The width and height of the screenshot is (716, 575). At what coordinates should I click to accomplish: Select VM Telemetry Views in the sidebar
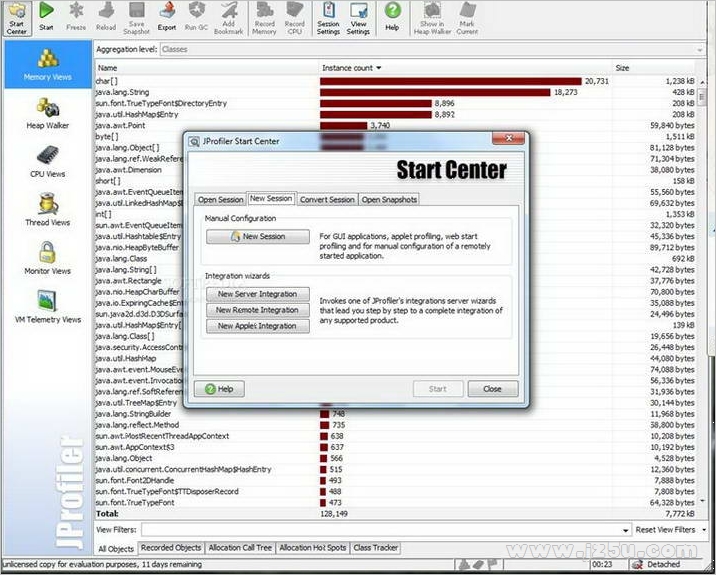click(47, 307)
